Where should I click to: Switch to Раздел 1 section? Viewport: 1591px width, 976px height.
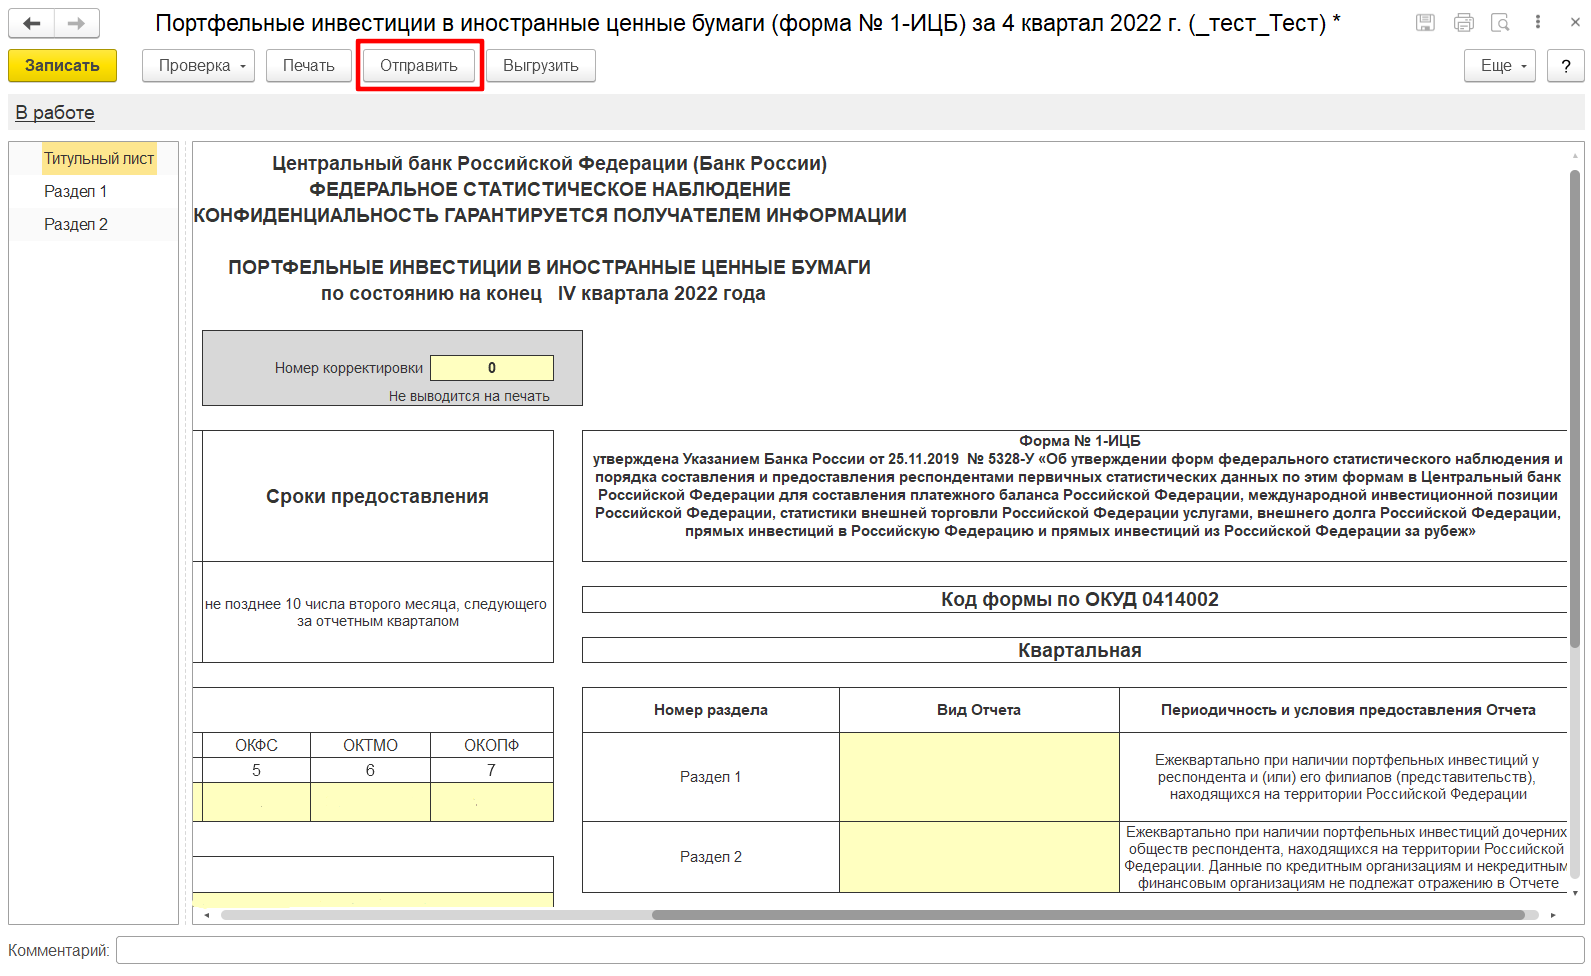coord(75,192)
